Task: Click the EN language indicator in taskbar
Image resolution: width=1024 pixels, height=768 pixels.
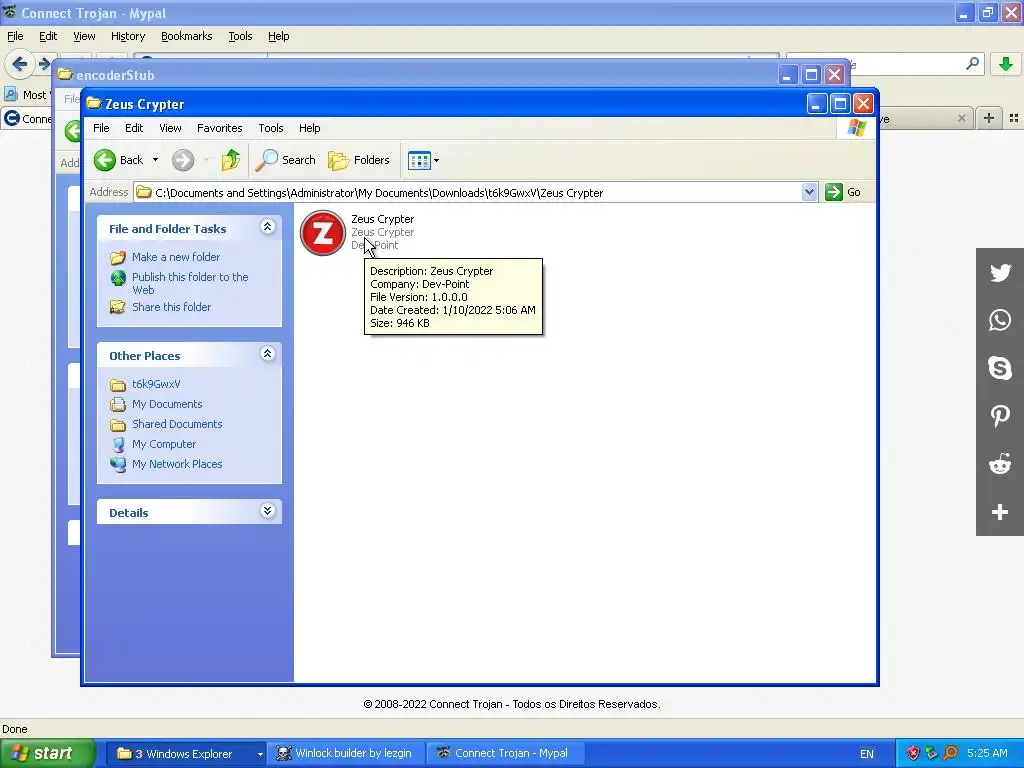Action: point(867,754)
